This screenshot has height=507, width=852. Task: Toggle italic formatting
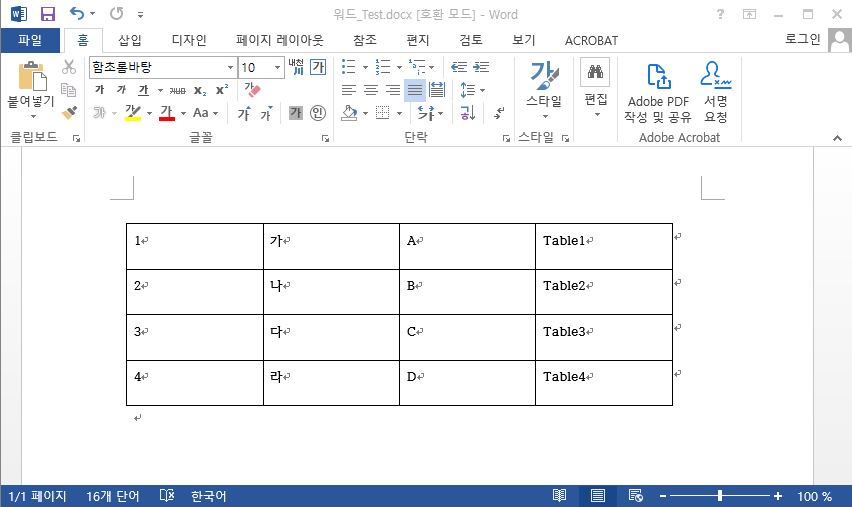pyautogui.click(x=121, y=90)
